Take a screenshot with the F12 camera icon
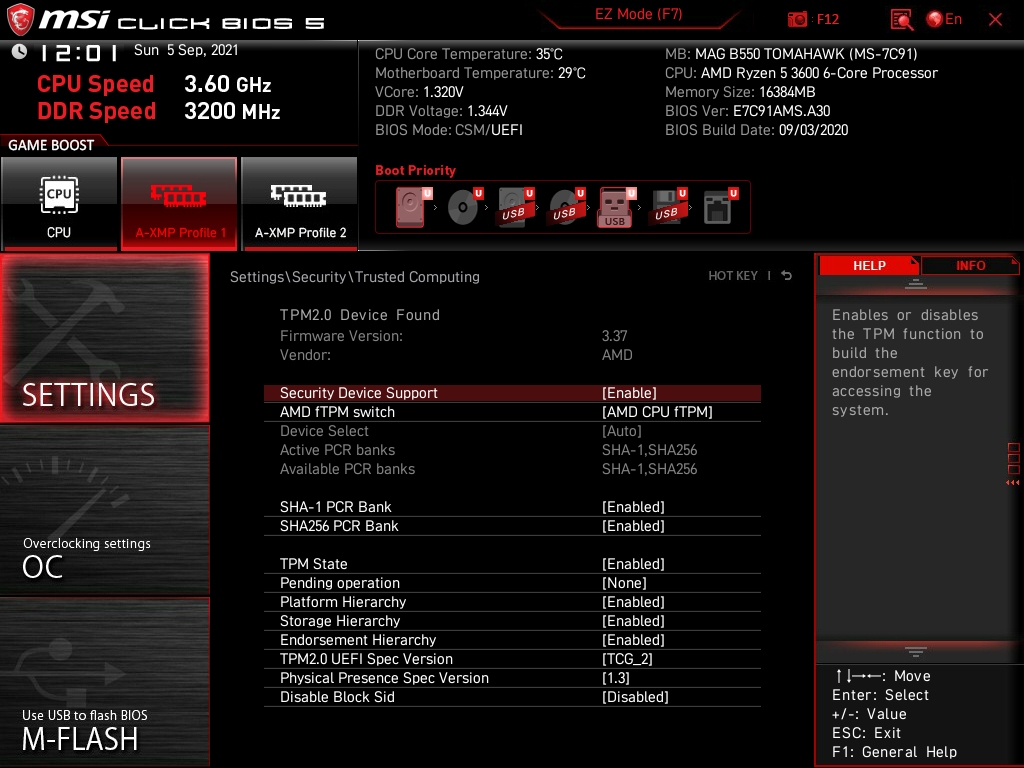The width and height of the screenshot is (1024, 768). click(x=797, y=20)
